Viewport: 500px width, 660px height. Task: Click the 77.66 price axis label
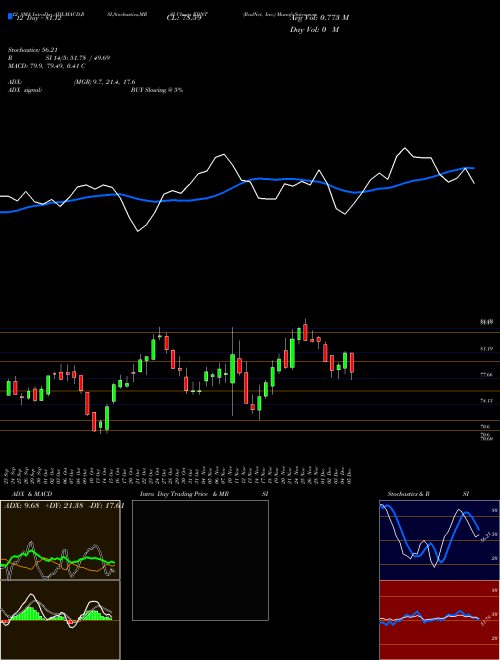click(487, 375)
